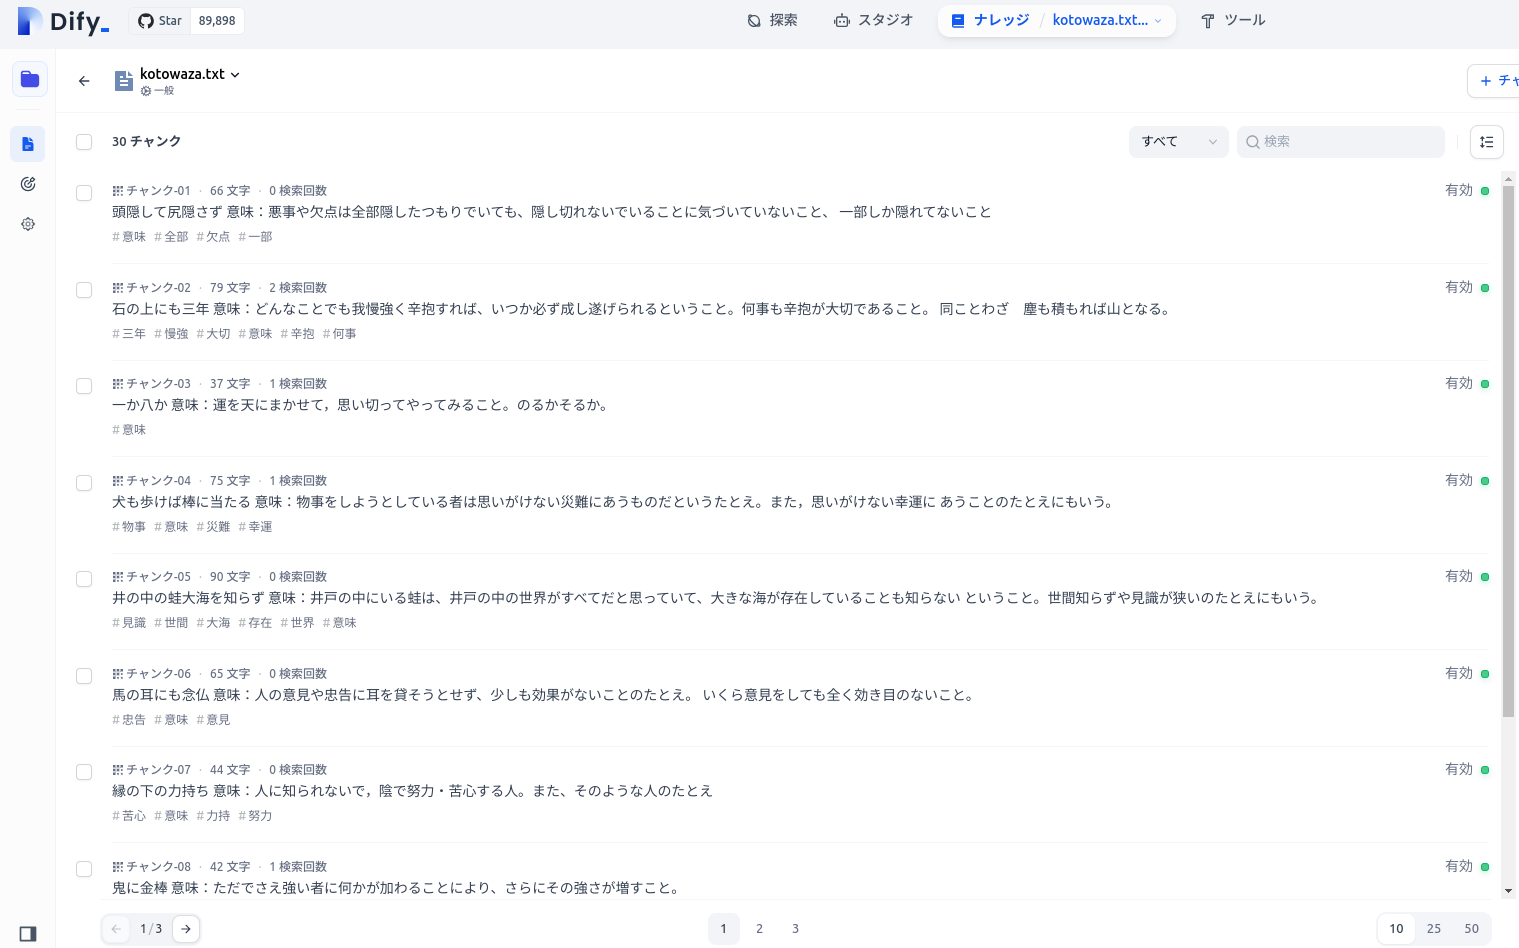
Task: Check the チャンク-06 checkbox
Action: pos(84,676)
